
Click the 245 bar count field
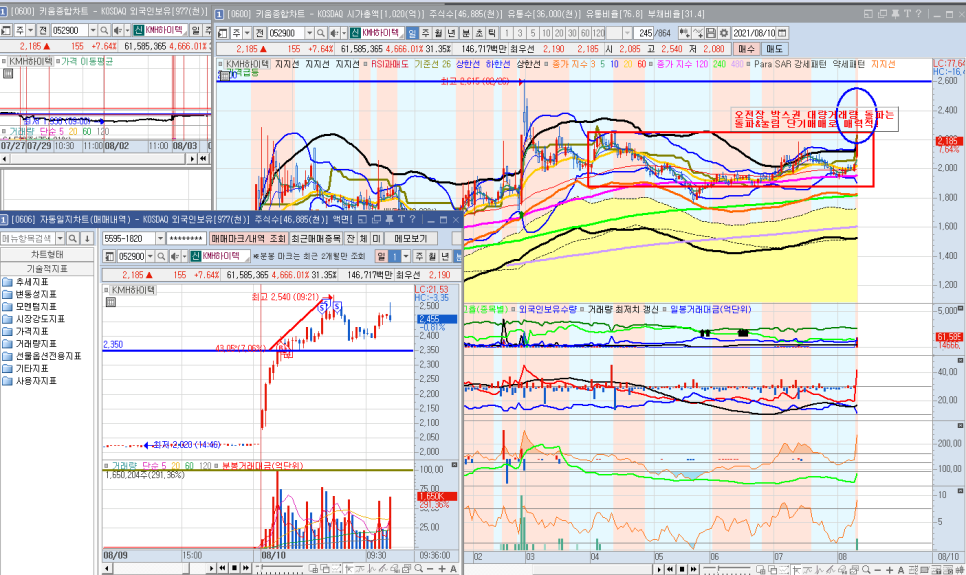(644, 33)
